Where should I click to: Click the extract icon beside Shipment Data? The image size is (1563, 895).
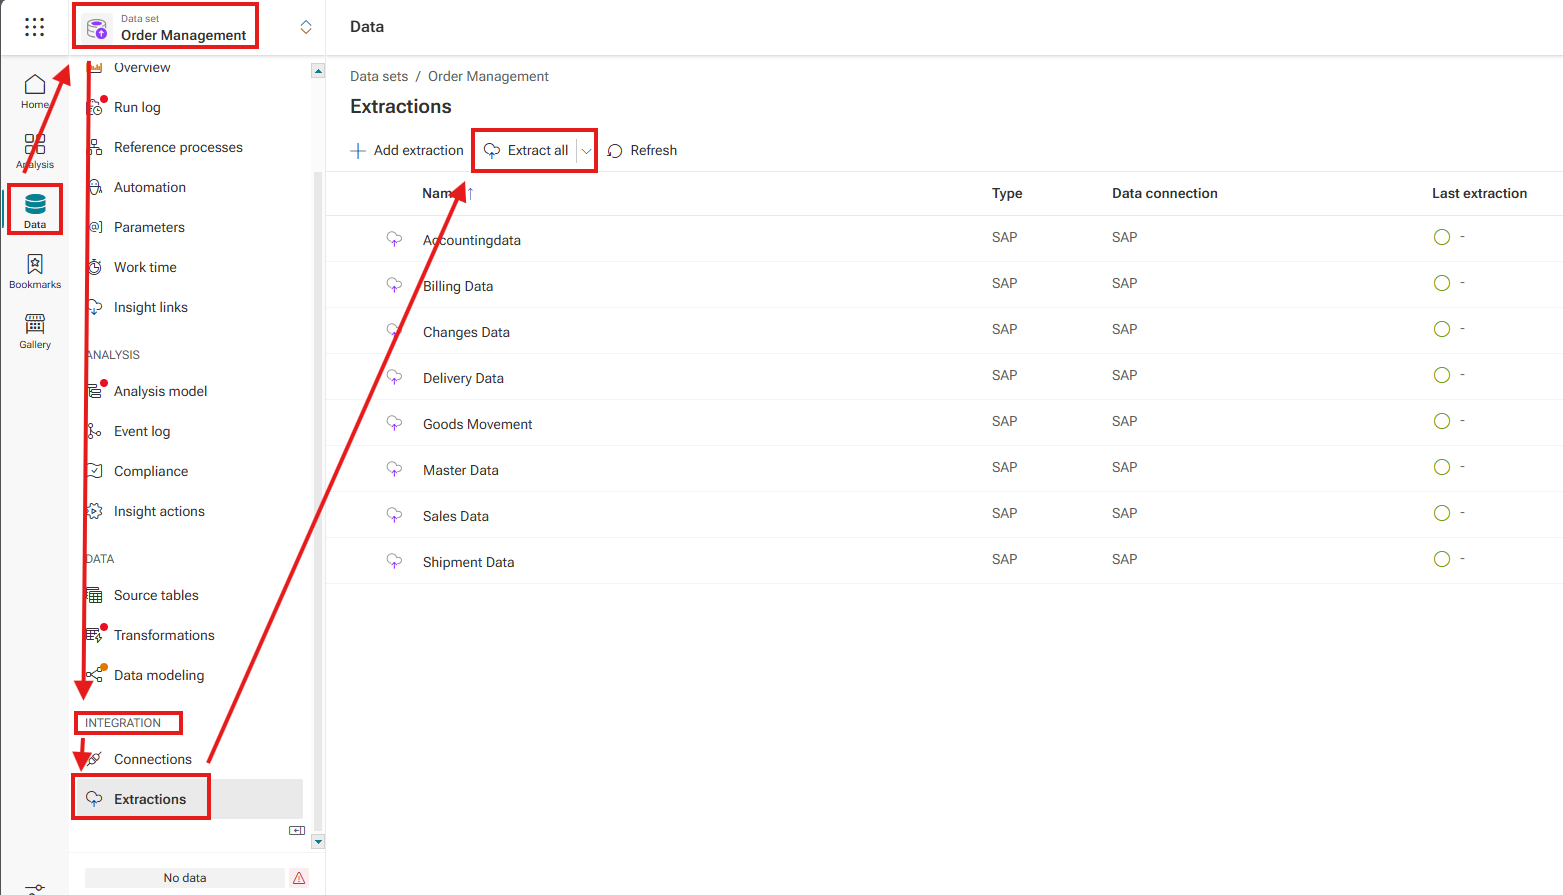(395, 561)
